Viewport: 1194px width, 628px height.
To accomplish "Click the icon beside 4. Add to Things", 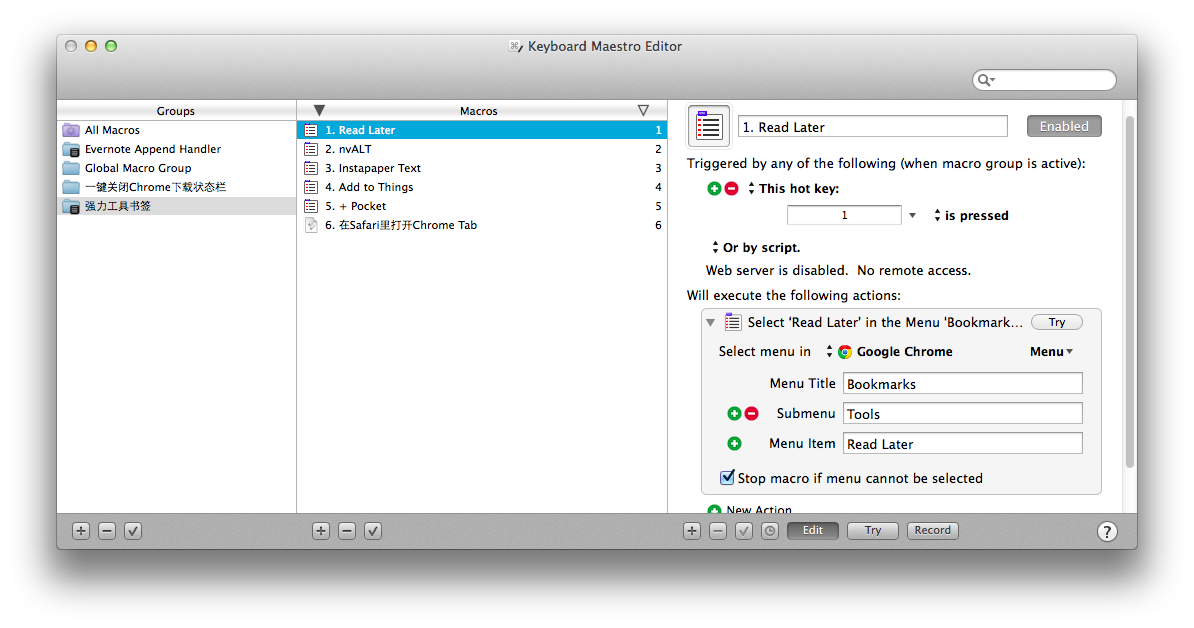I will pyautogui.click(x=311, y=187).
